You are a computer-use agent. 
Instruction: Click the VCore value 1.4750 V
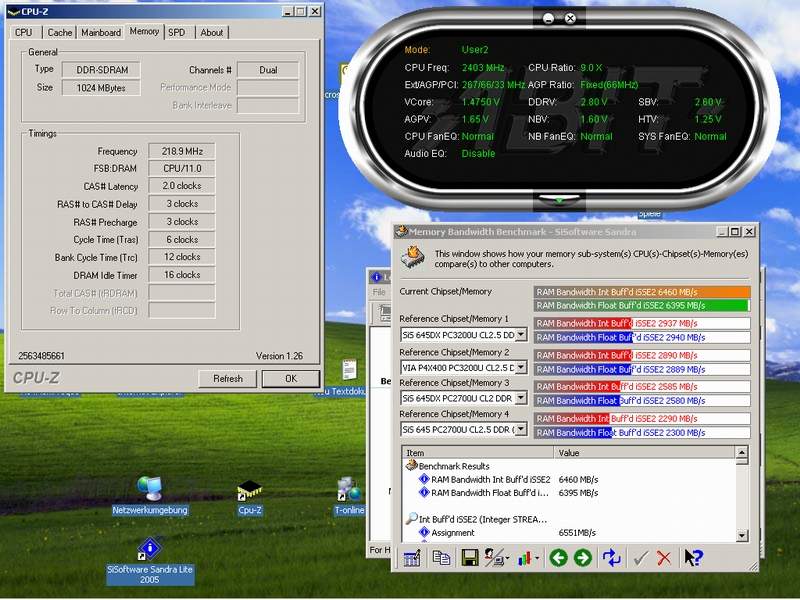click(481, 102)
